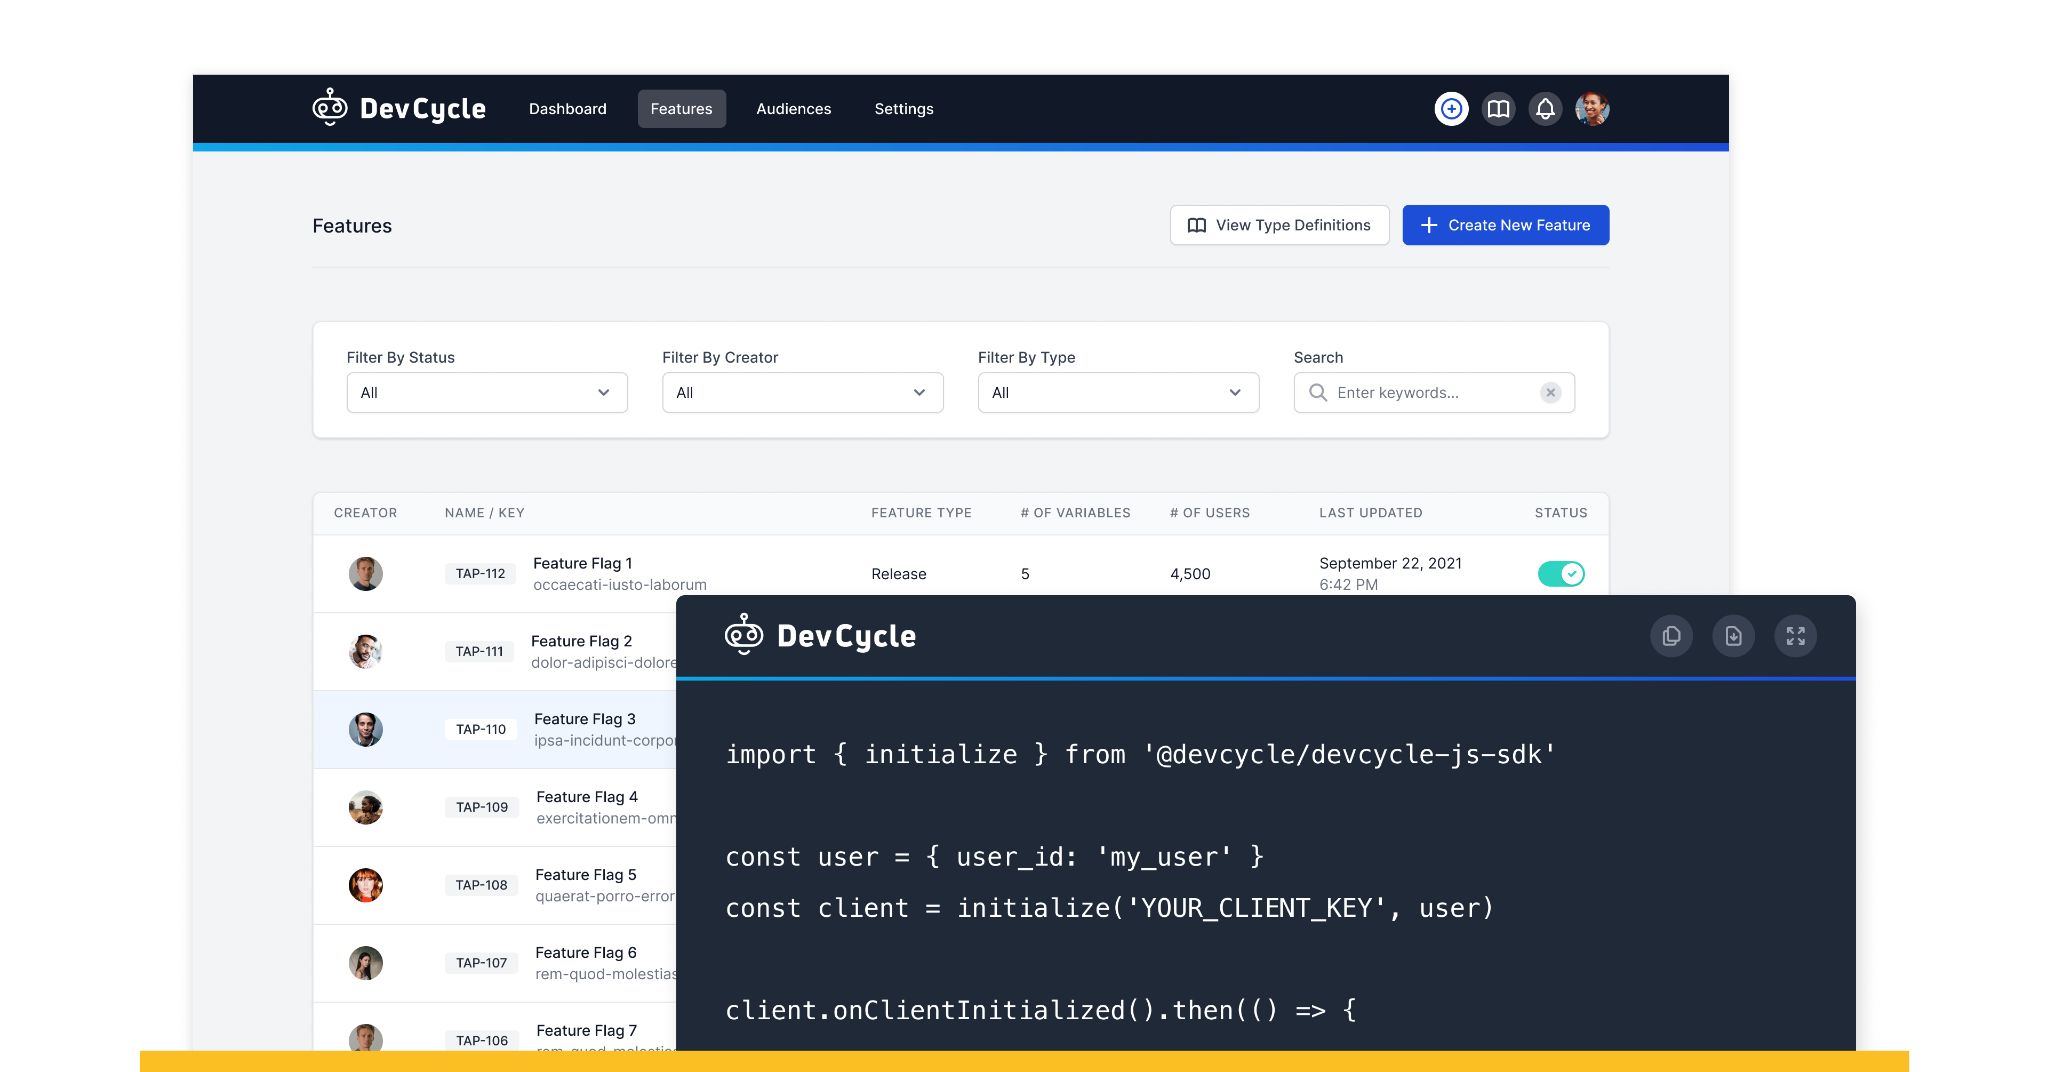Open the user profile avatar in navbar
2048x1072 pixels.
click(1592, 109)
